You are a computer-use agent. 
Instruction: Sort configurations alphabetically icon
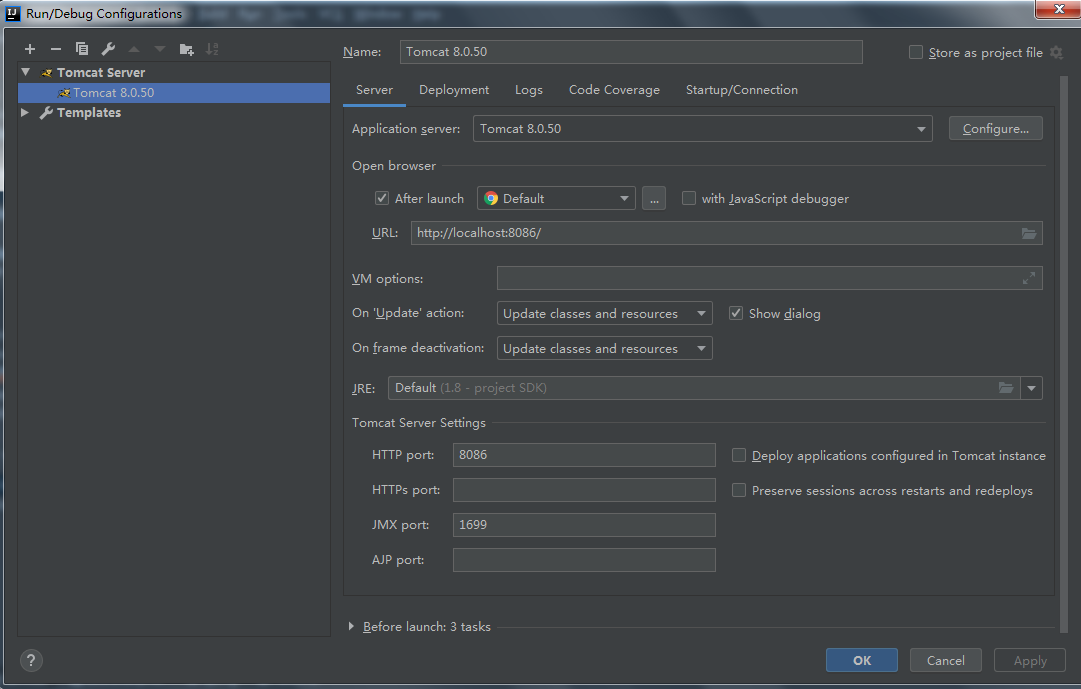pos(212,49)
